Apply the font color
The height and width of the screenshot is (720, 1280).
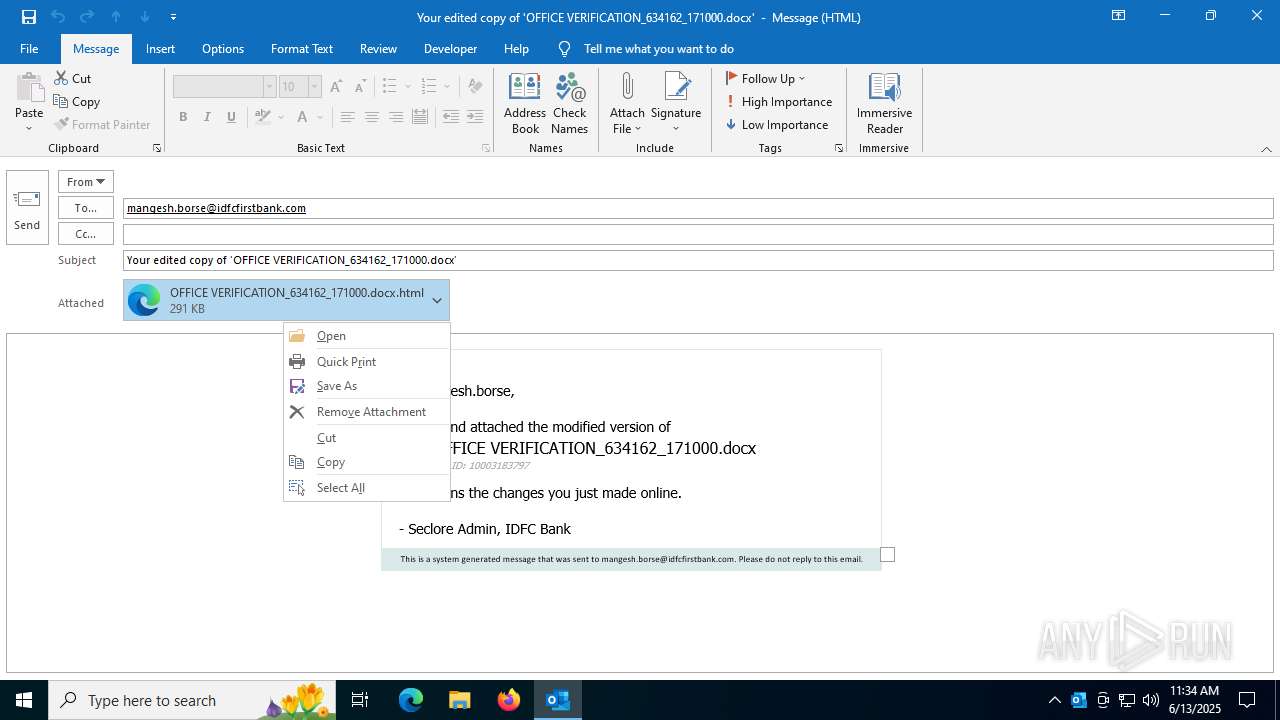pos(302,117)
